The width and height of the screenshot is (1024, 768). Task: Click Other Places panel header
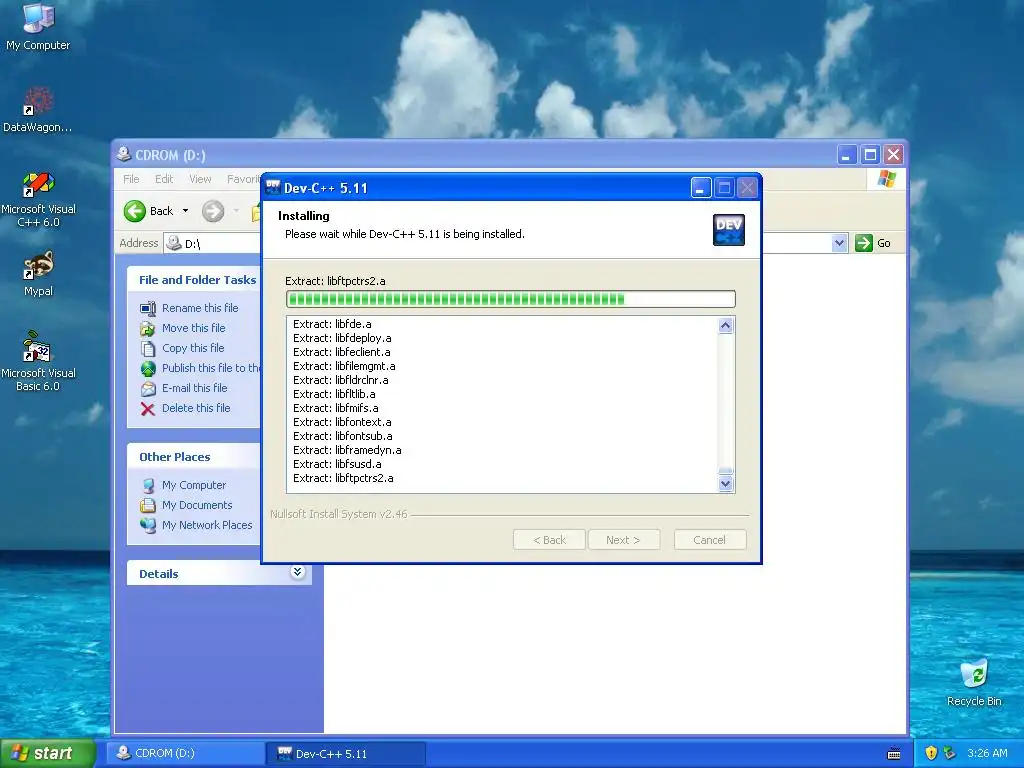click(194, 456)
